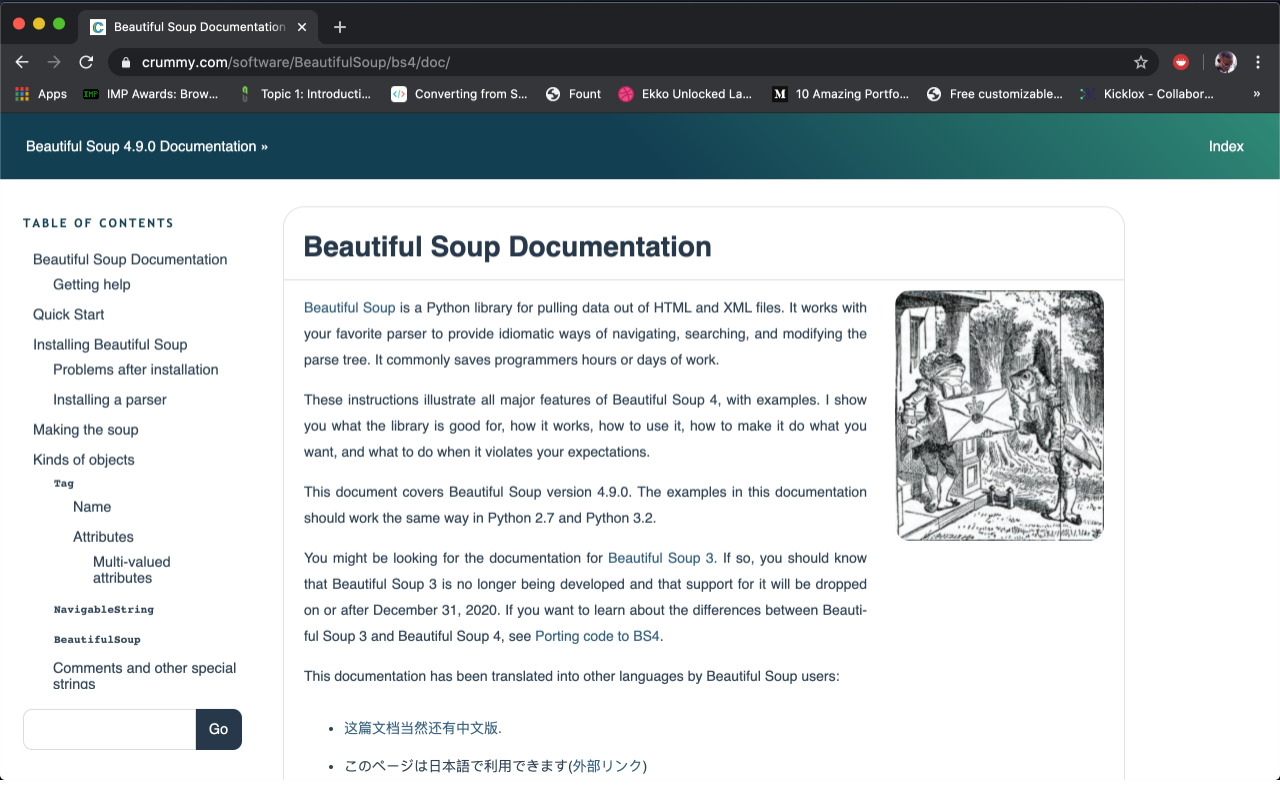The image size is (1280, 800).
Task: Bookmark this page with the star icon
Action: tap(1141, 62)
